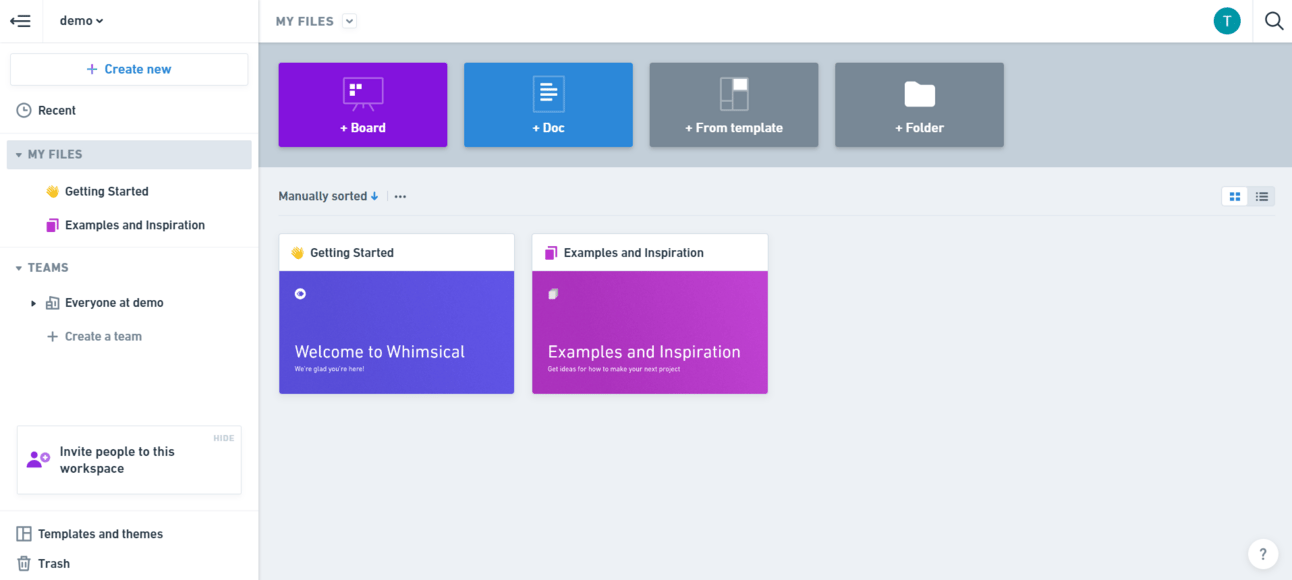Open the Welcome to Whimsical thumbnail
Image resolution: width=1292 pixels, height=580 pixels.
396,332
